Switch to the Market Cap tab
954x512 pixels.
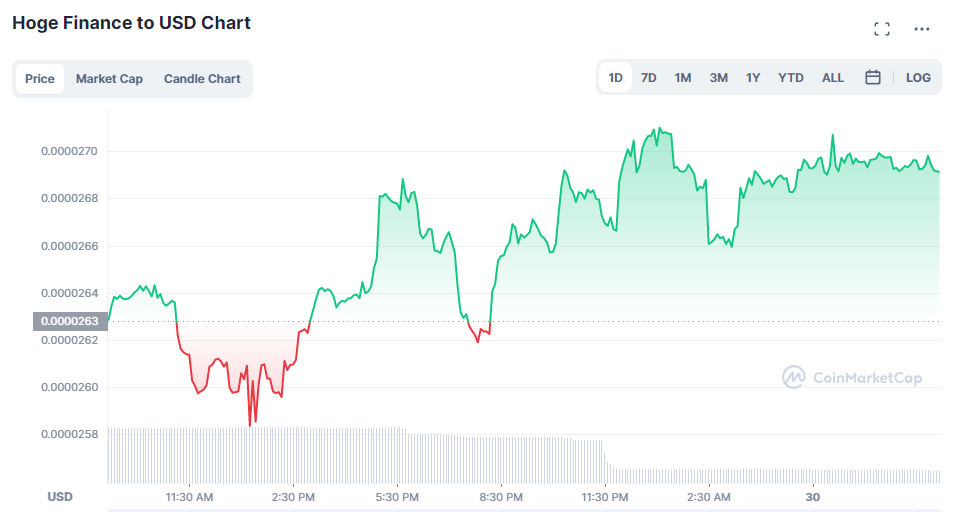pyautogui.click(x=109, y=78)
